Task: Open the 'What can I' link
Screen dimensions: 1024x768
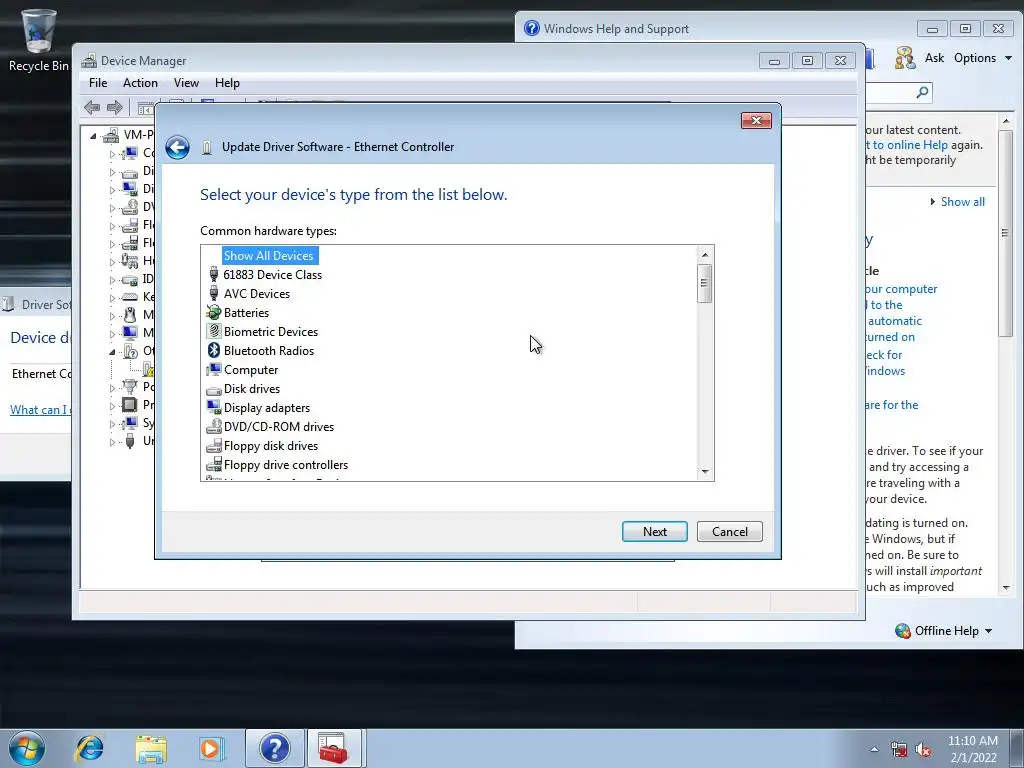Action: pos(40,409)
